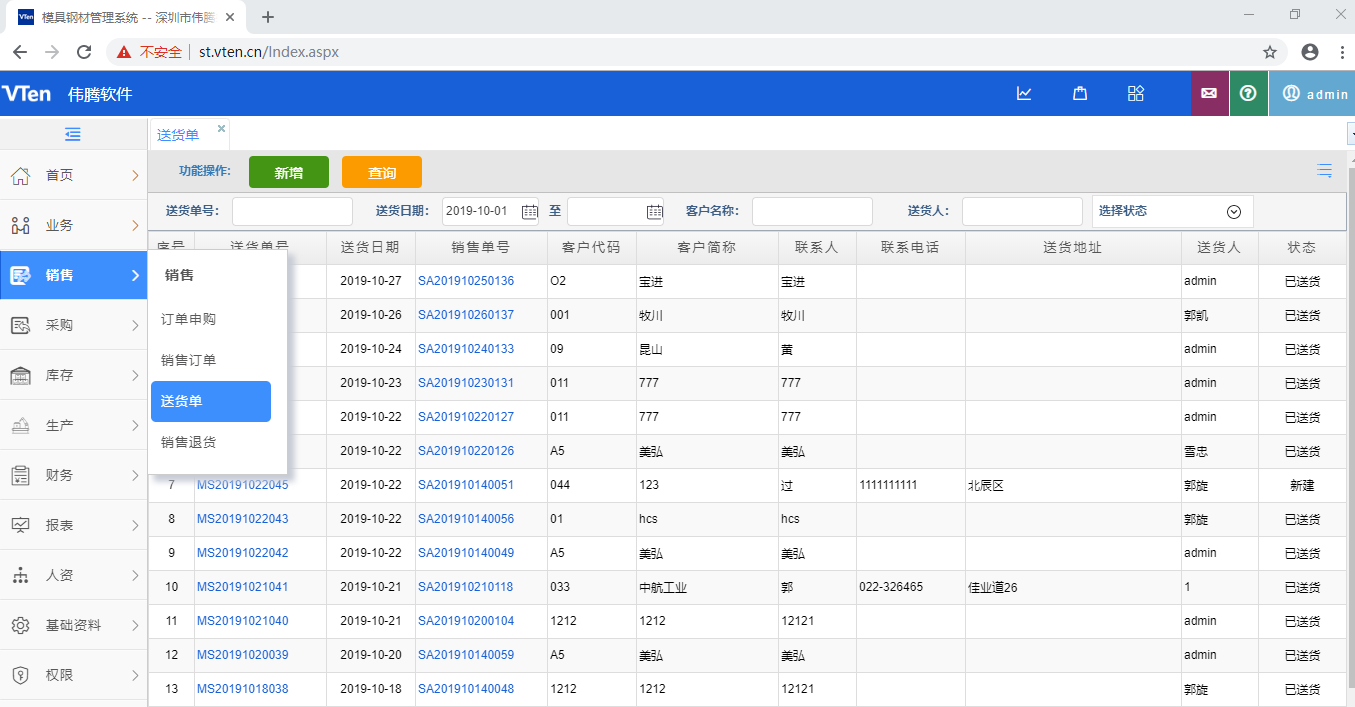The image size is (1355, 707).
Task: Click the list settings icon at right of toolbar
Action: 1325,171
